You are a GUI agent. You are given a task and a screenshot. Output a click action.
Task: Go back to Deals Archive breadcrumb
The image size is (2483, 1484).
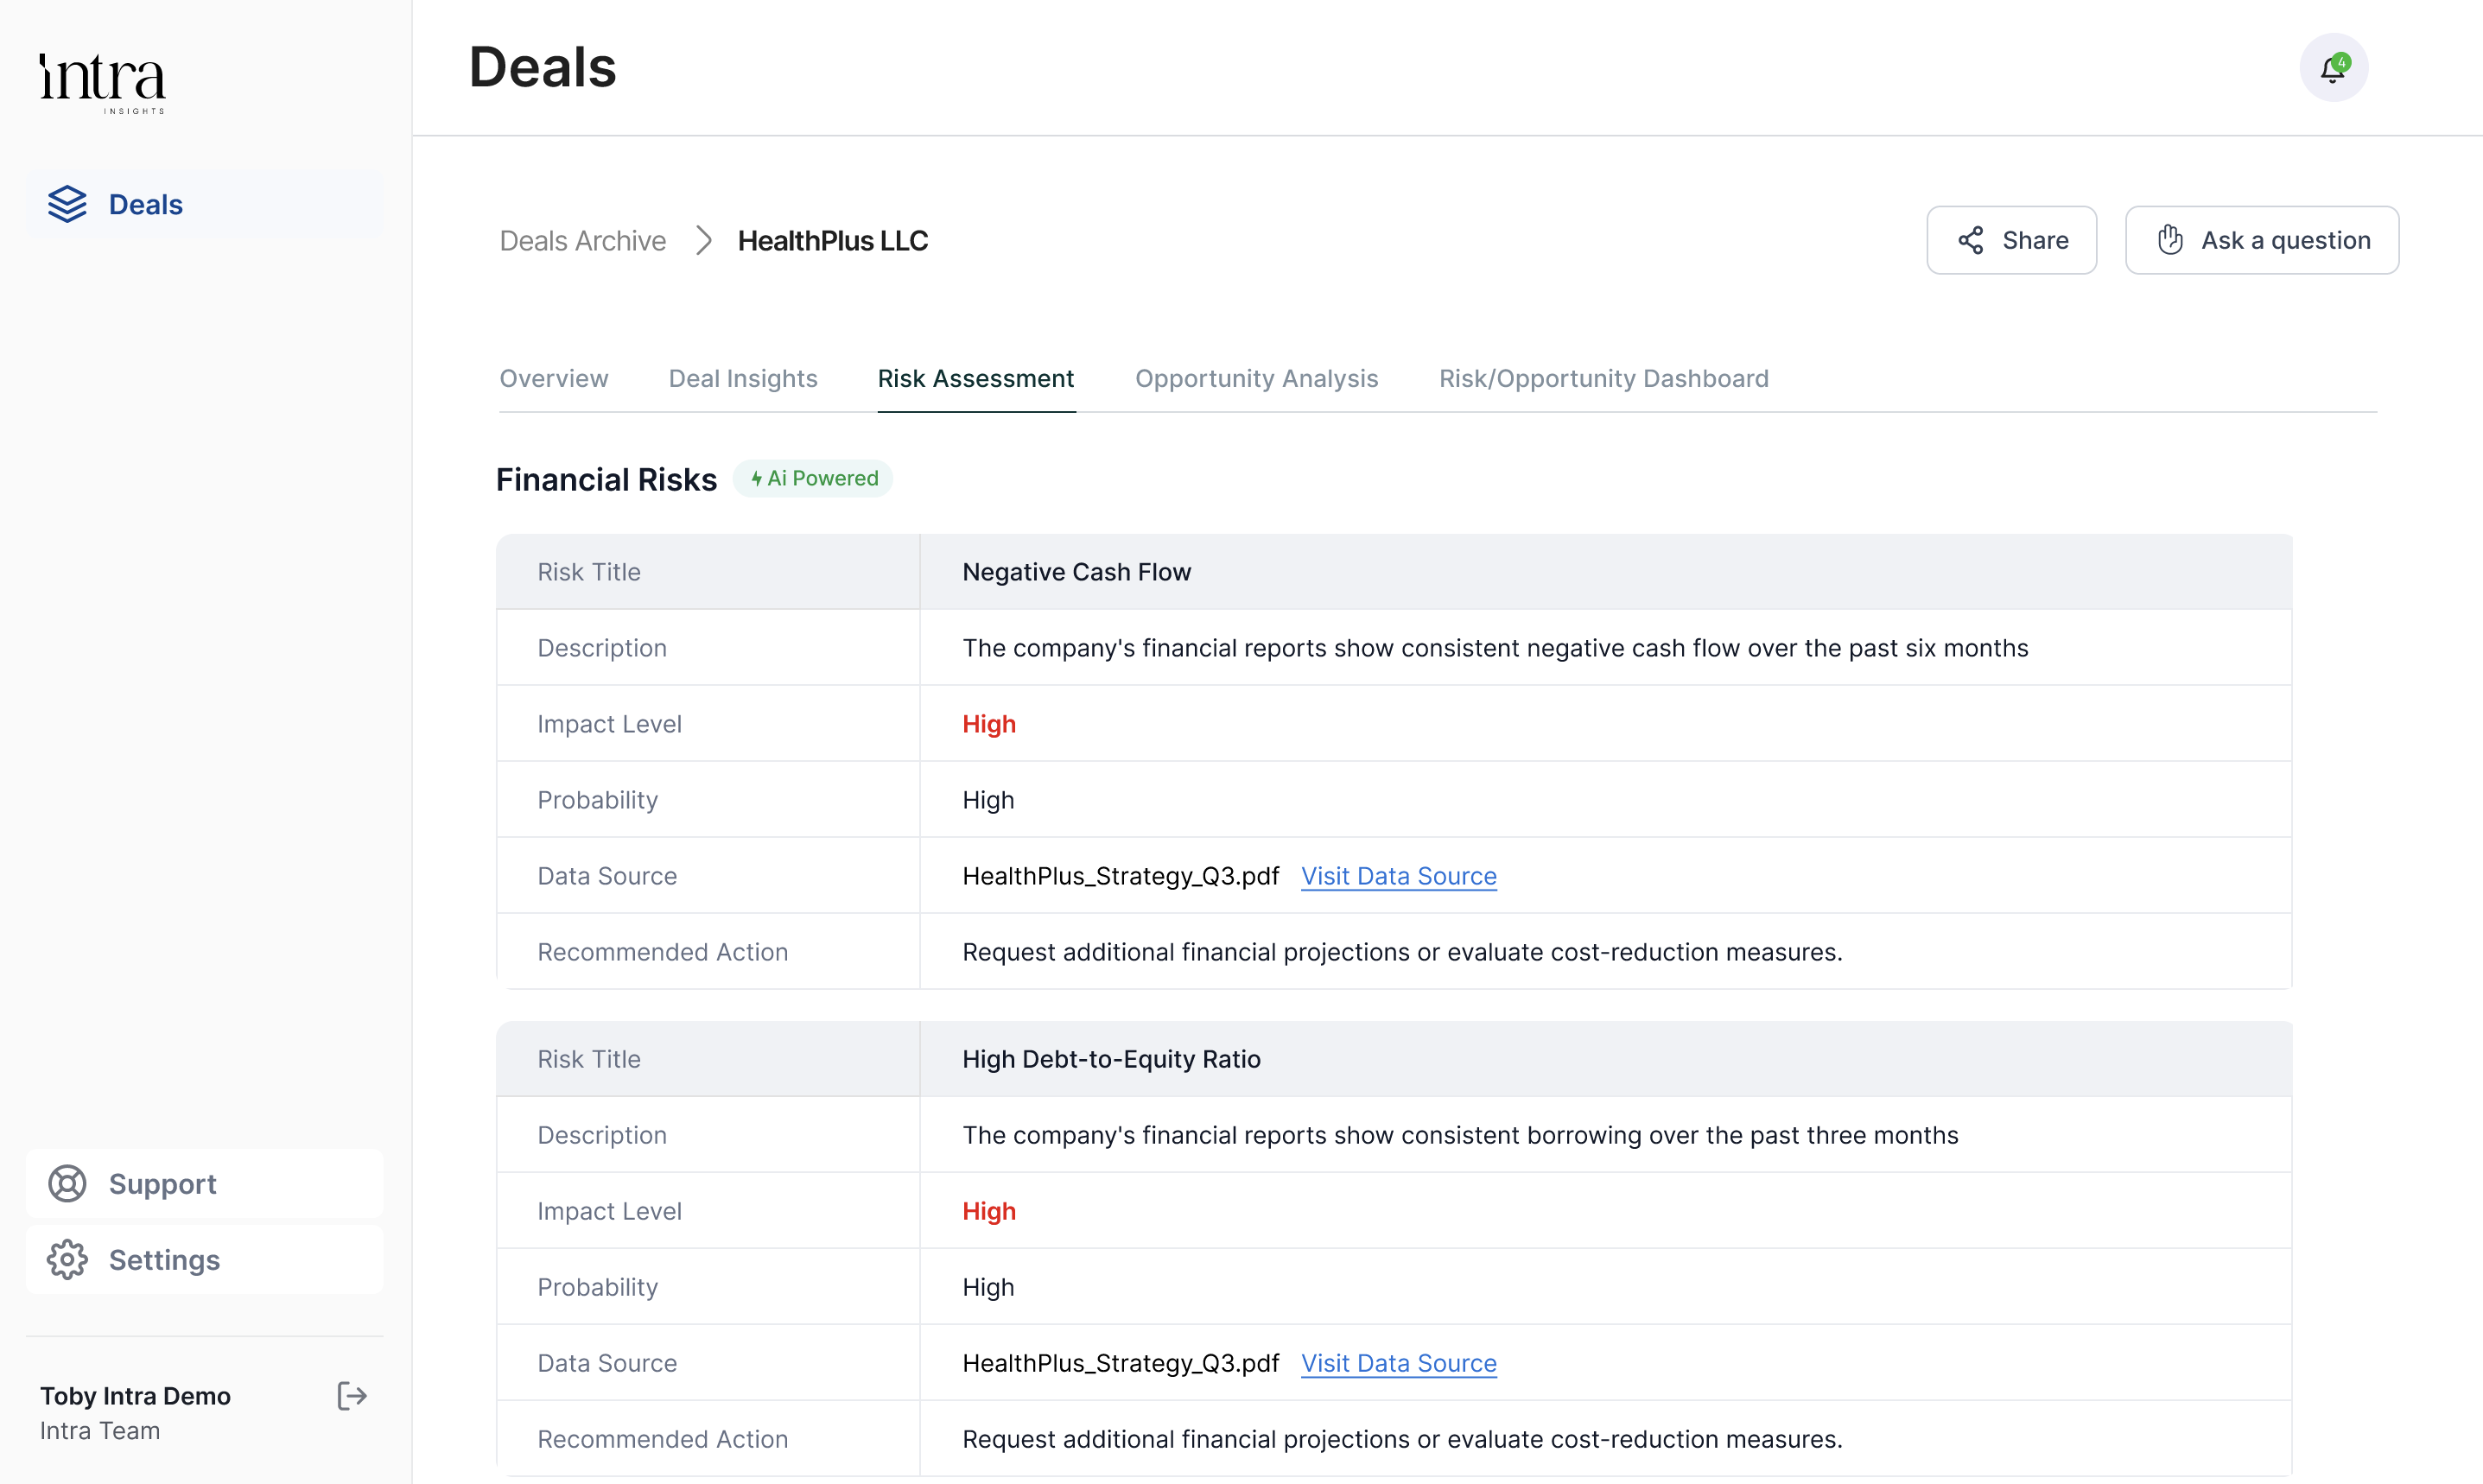pos(582,241)
